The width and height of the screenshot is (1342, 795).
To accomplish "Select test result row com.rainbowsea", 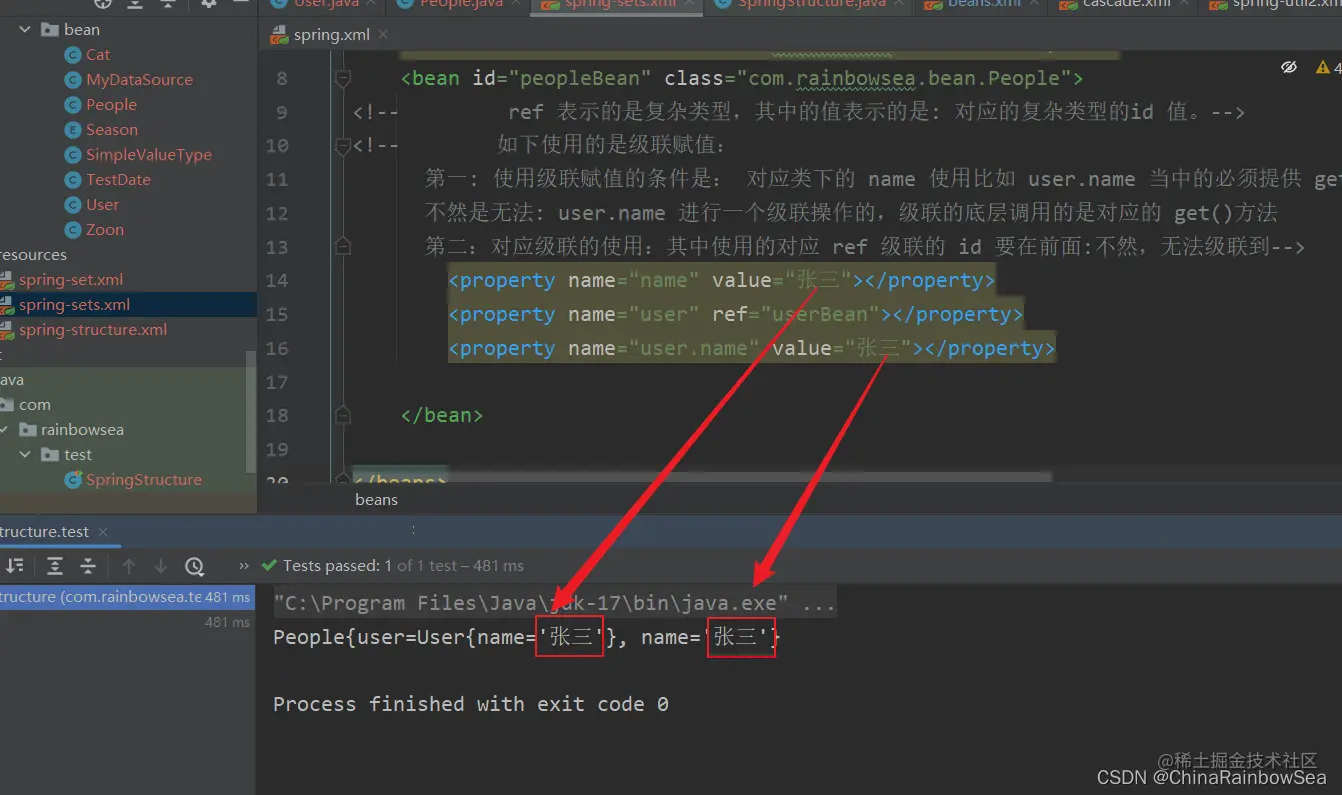I will (125, 597).
